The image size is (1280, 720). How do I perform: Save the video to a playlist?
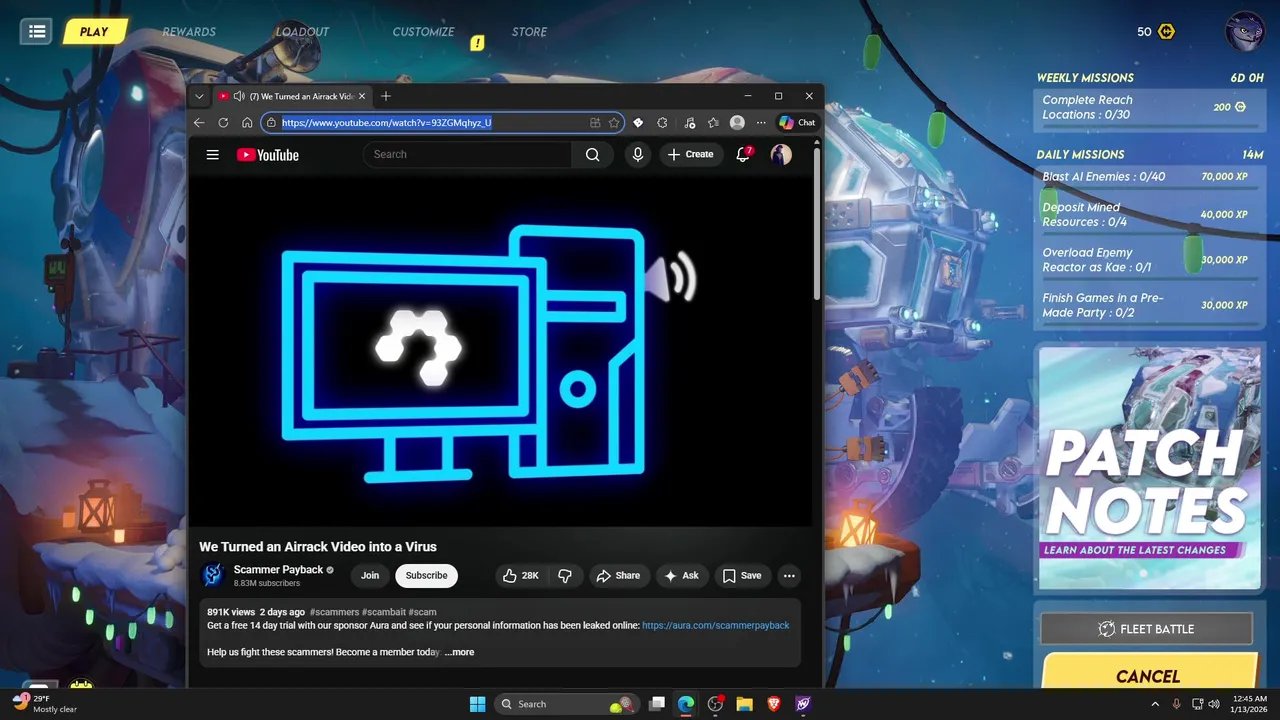(742, 575)
